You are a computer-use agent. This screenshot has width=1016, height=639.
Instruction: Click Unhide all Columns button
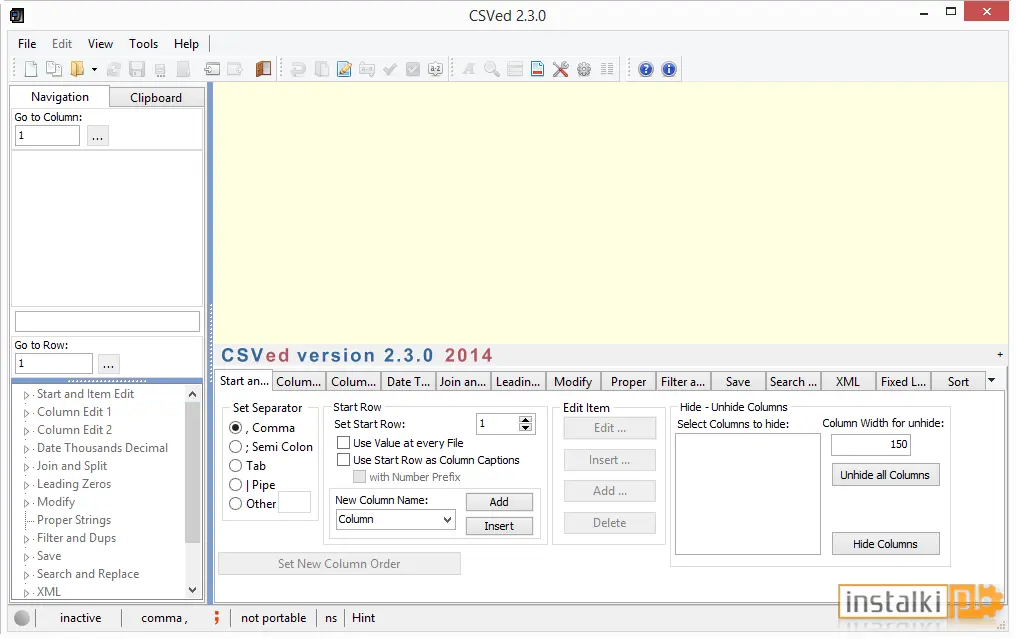pyautogui.click(x=884, y=475)
